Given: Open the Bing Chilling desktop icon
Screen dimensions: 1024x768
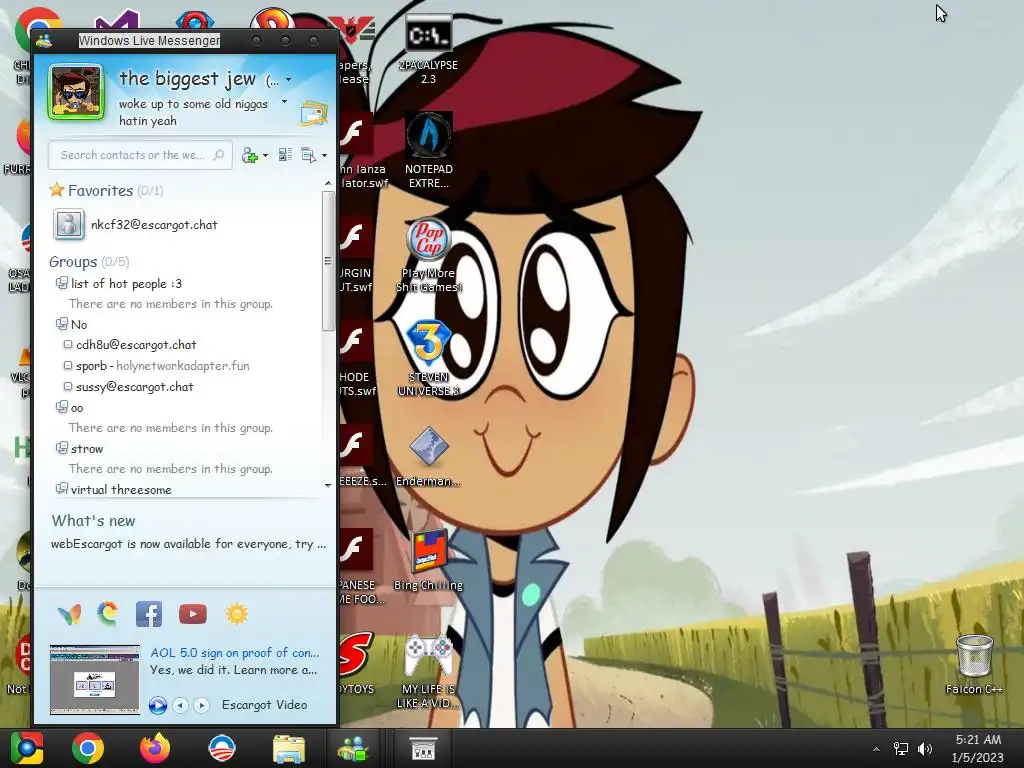Looking at the screenshot, I should point(428,562).
